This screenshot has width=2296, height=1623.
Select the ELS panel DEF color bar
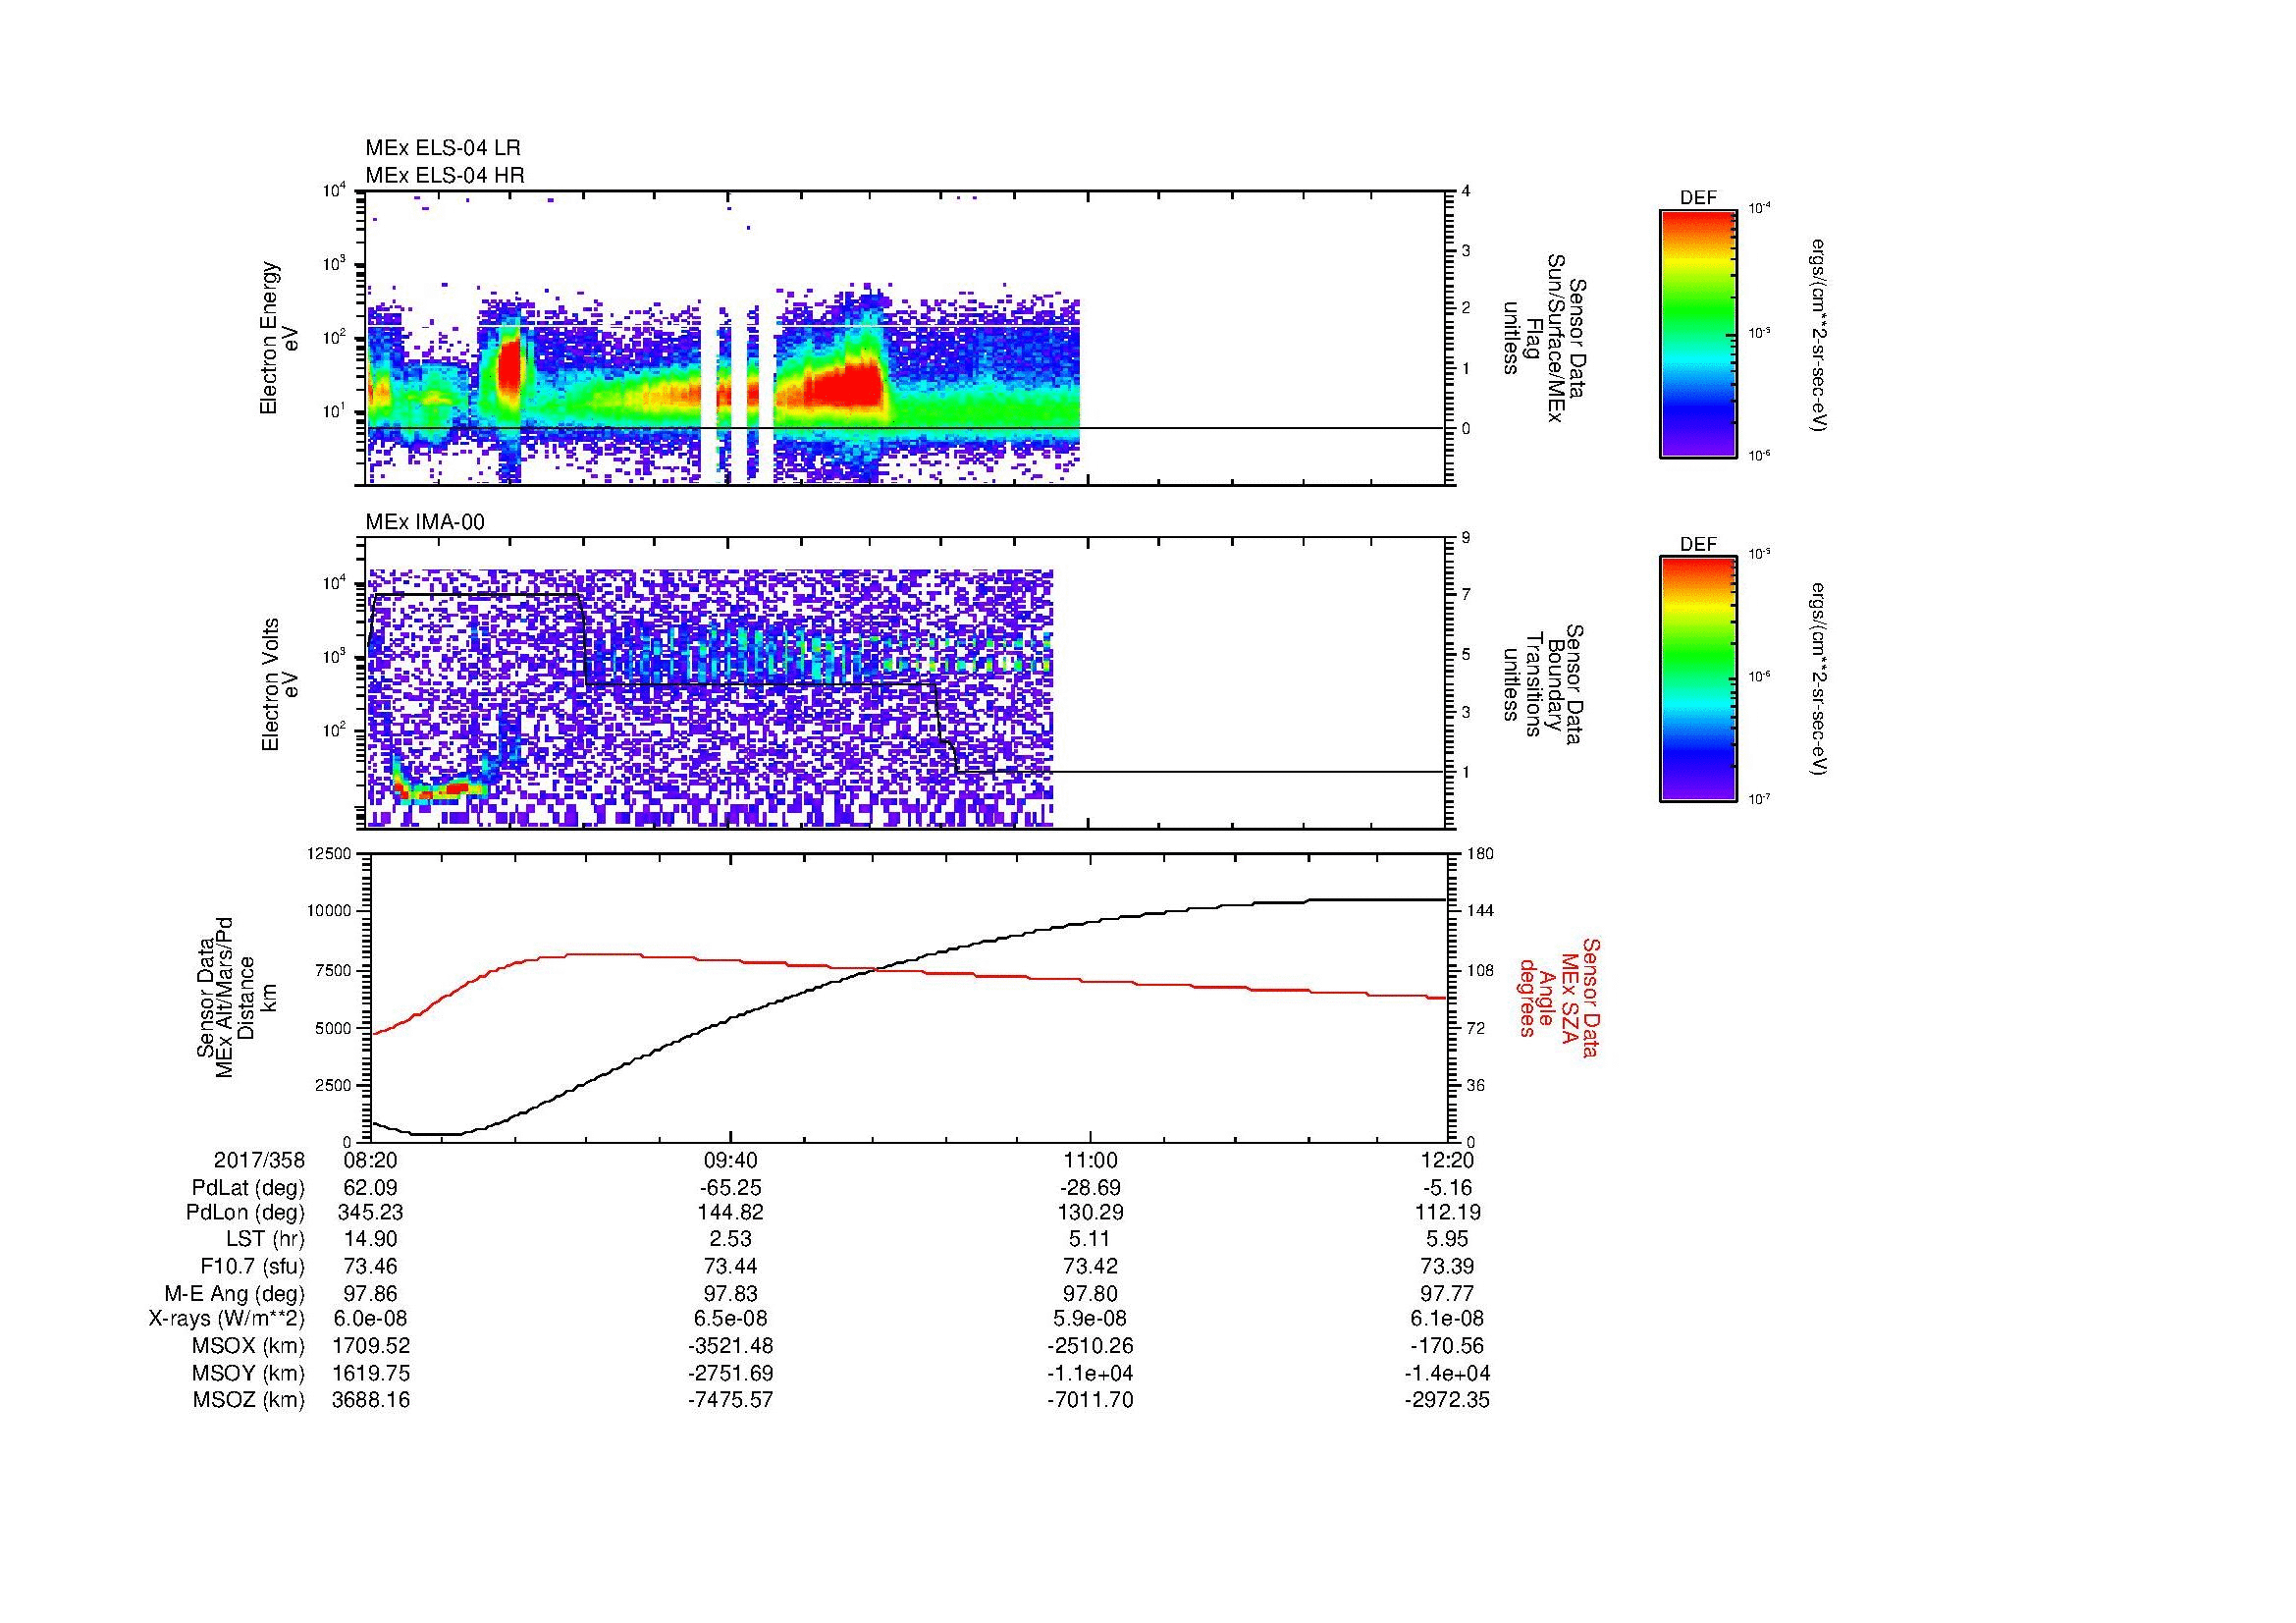(1697, 333)
